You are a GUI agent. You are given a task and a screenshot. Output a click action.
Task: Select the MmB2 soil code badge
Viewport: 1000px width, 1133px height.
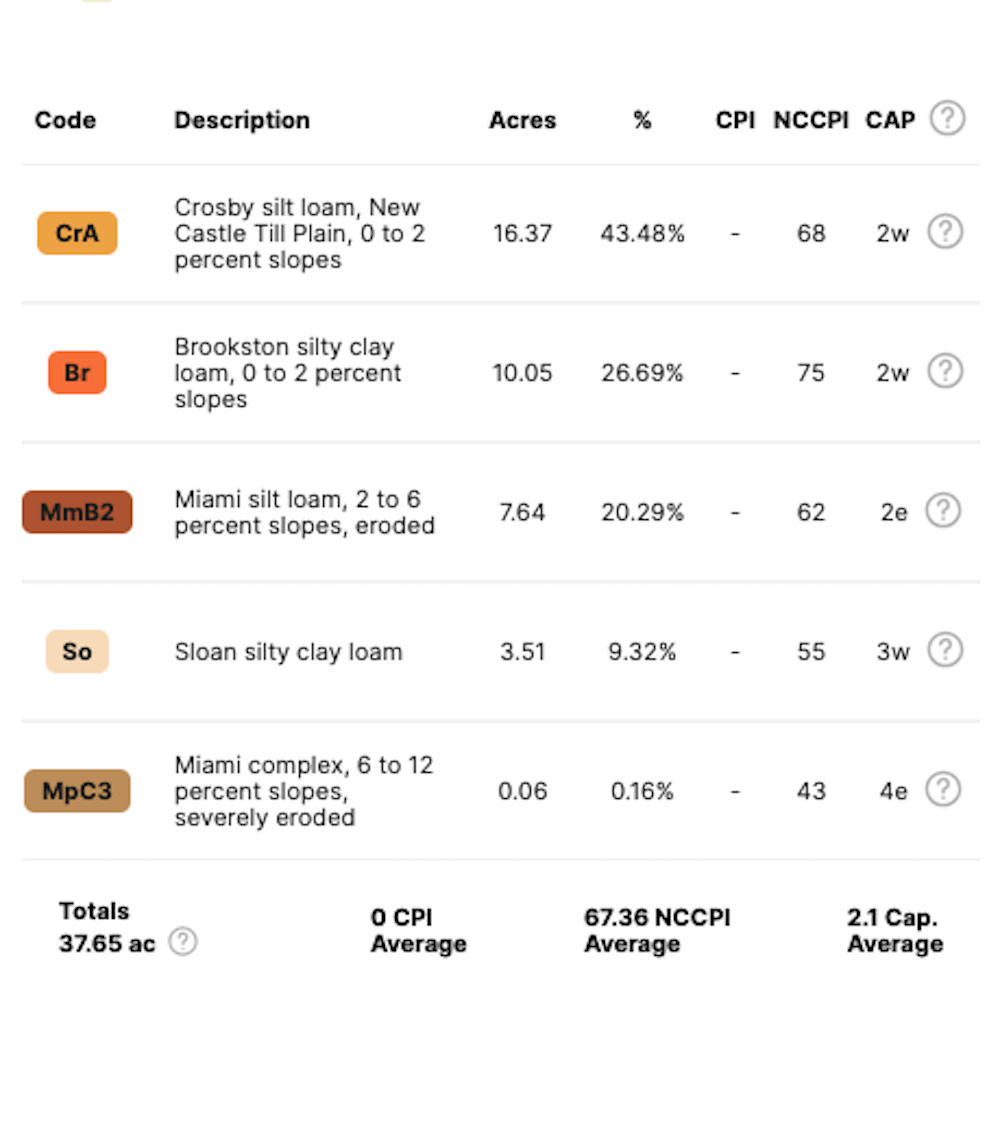point(77,512)
